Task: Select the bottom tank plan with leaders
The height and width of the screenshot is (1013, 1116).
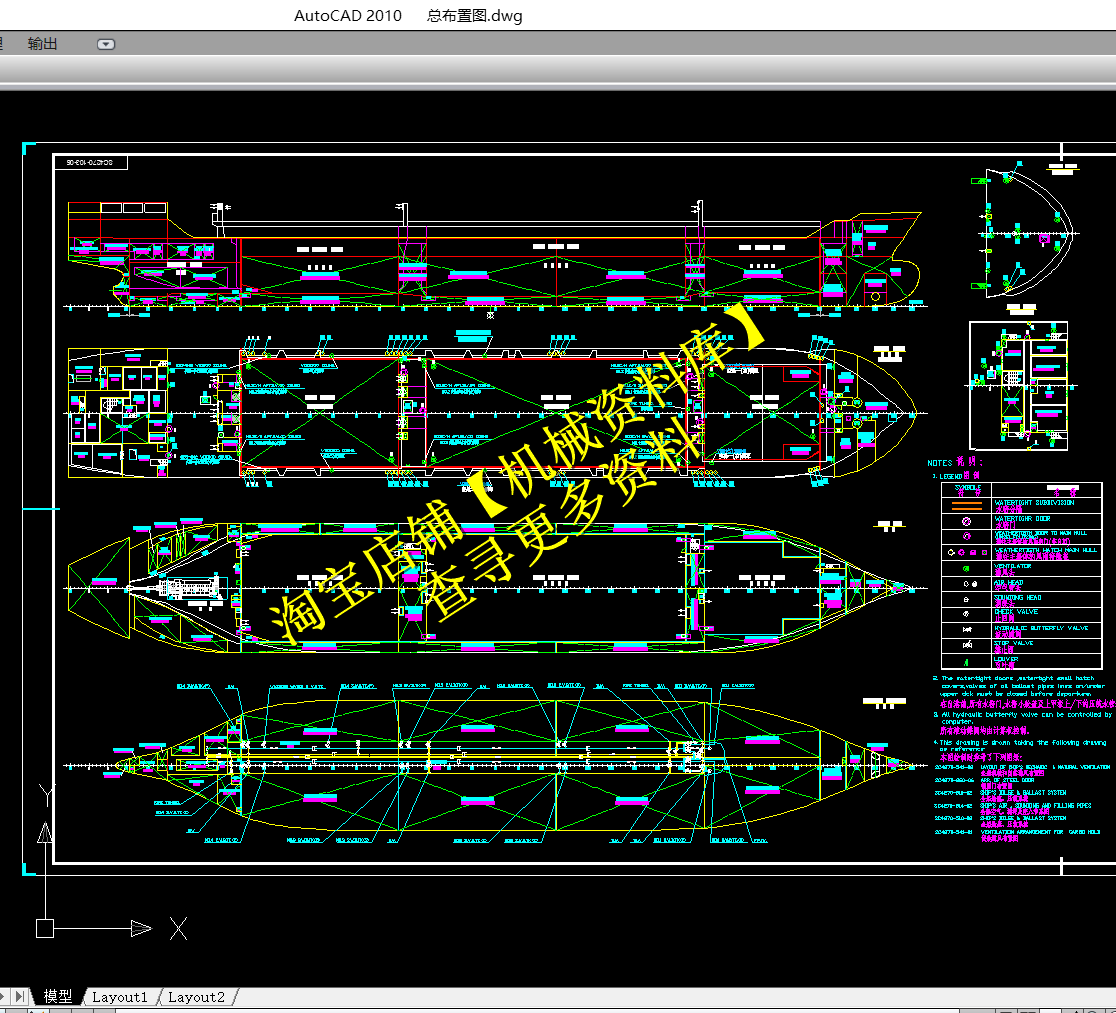Action: [495, 765]
